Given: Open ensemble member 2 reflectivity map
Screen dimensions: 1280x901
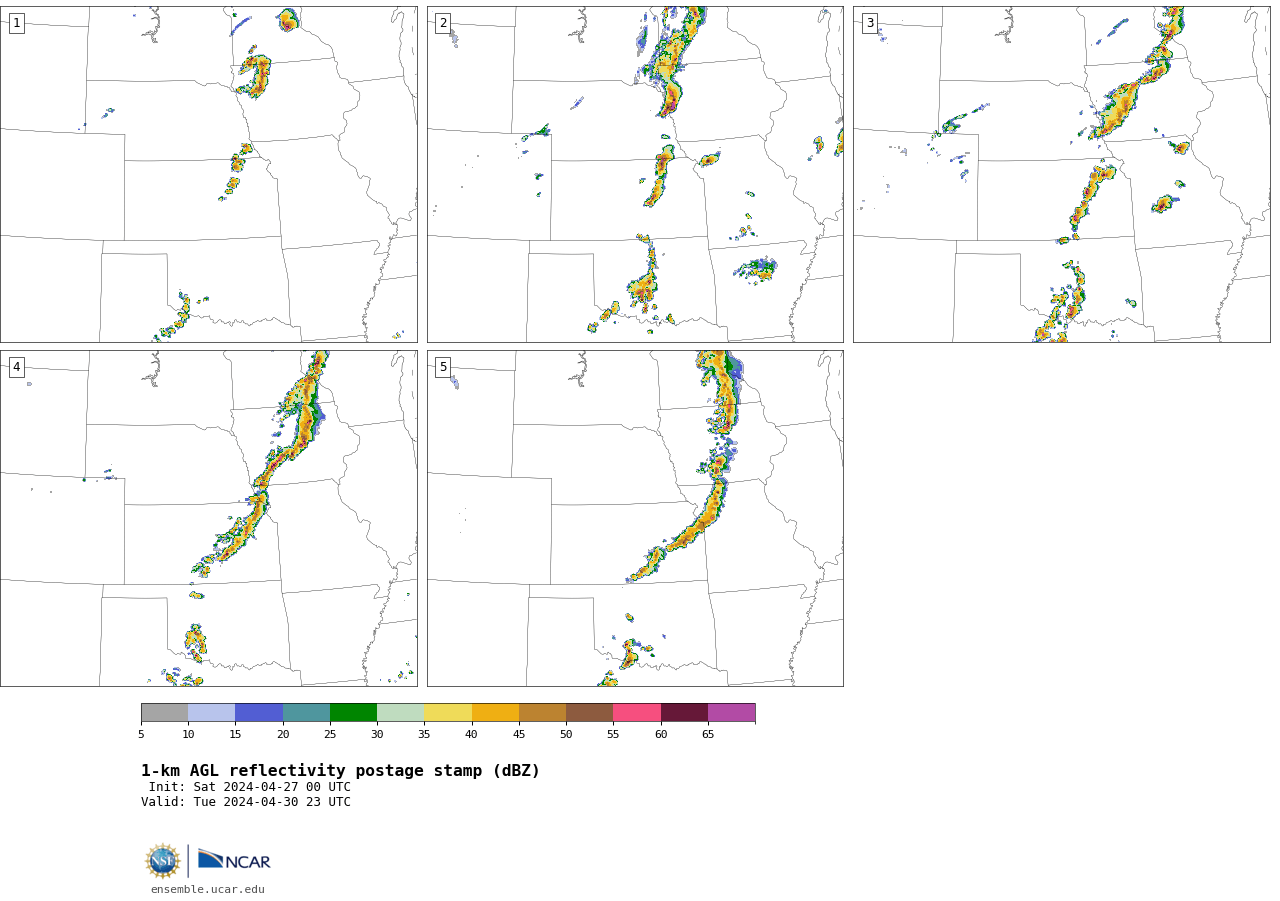Looking at the screenshot, I should click(635, 174).
